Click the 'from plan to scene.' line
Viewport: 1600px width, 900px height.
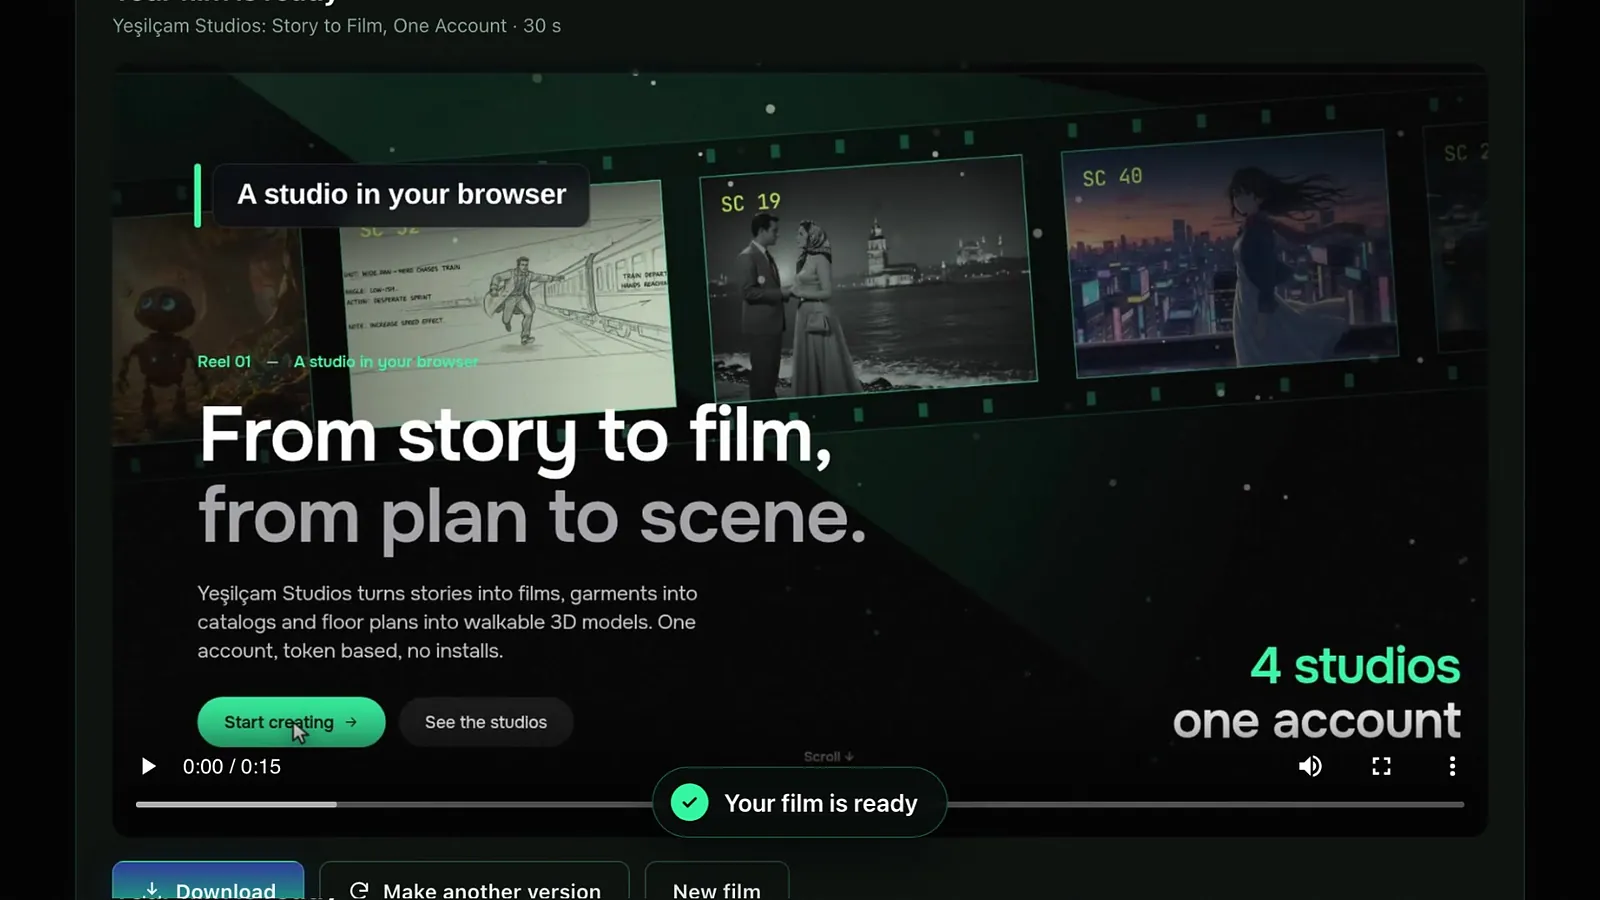tap(532, 517)
